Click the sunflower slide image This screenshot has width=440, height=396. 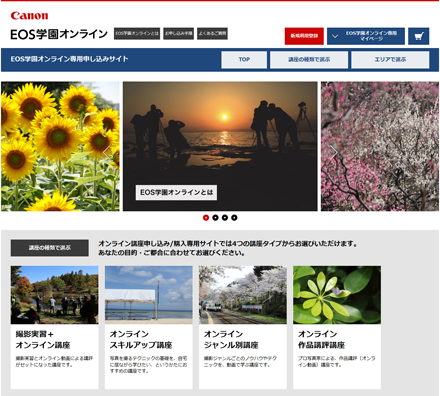60,146
